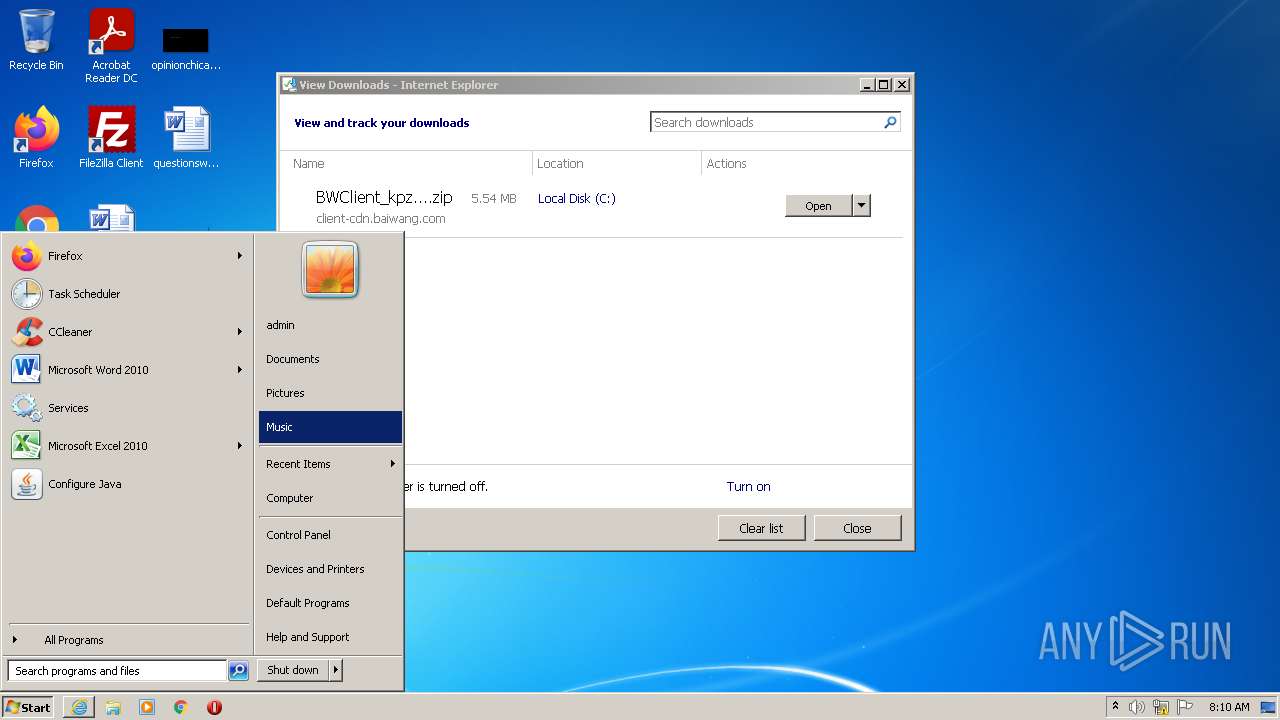Click the Microsoft Excel 2010 icon
The width and height of the screenshot is (1280, 720).
[x=27, y=446]
